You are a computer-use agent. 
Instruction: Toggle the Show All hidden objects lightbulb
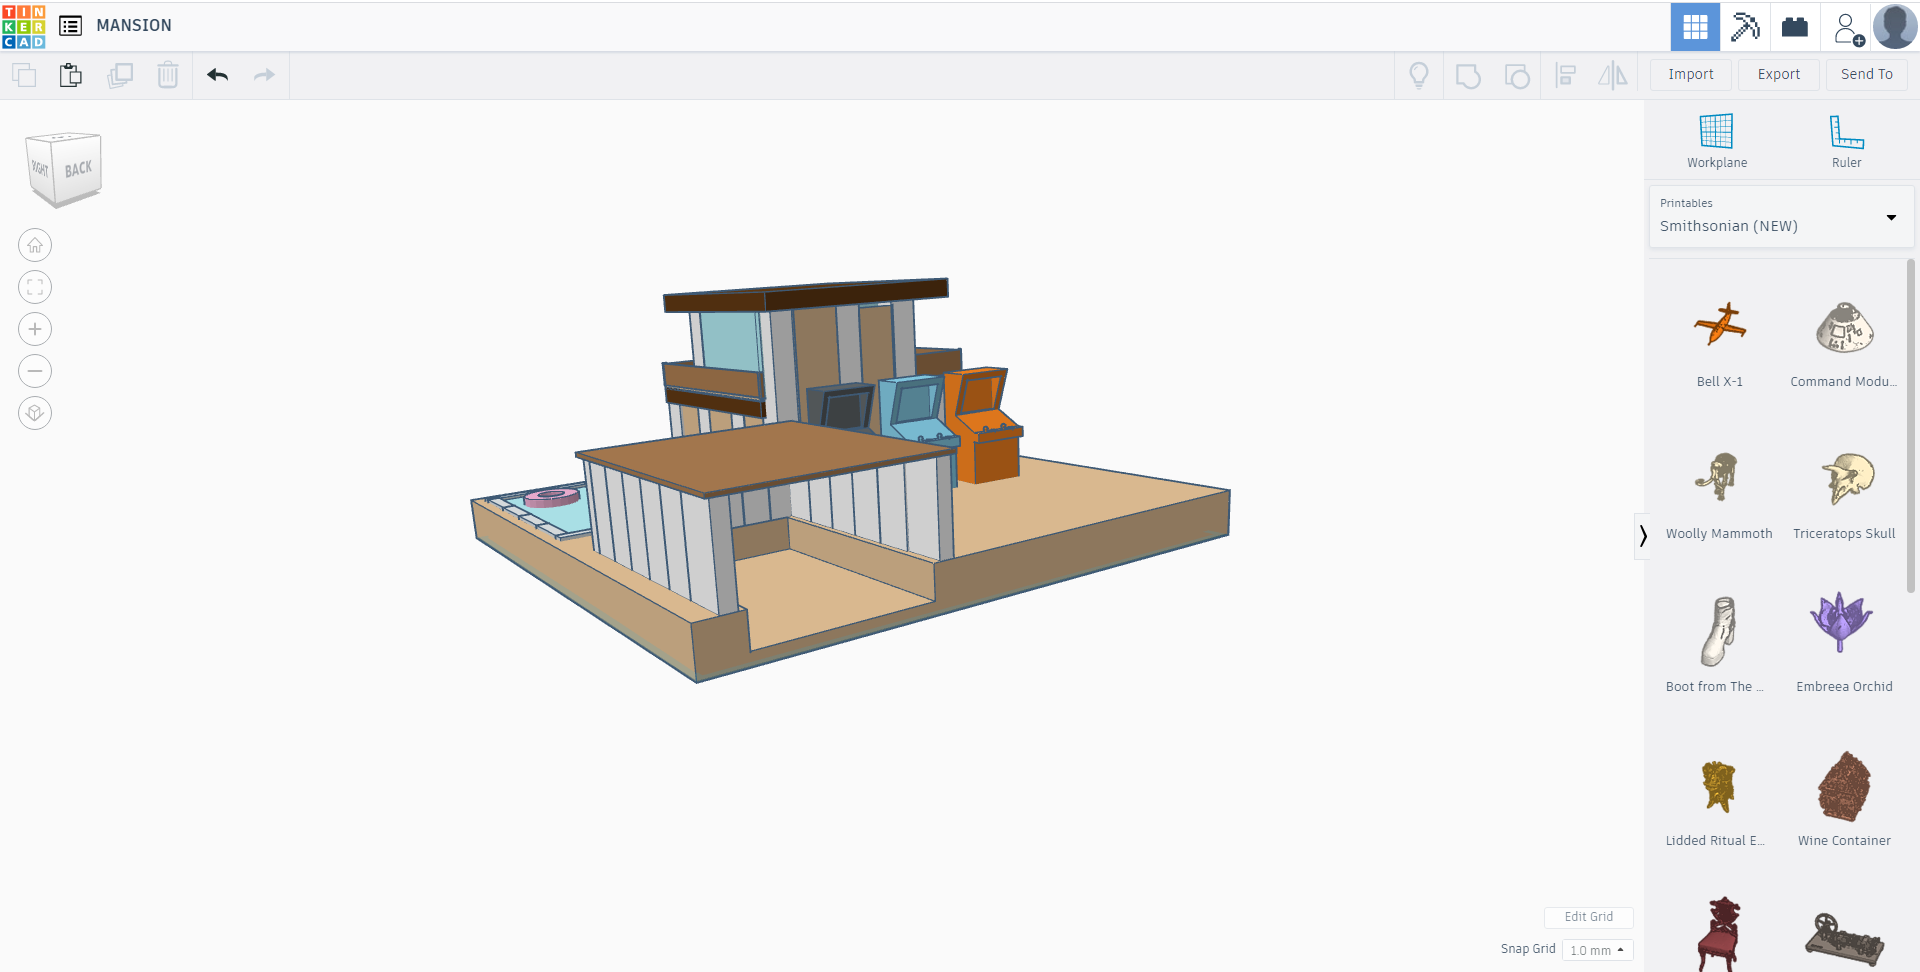click(x=1419, y=74)
